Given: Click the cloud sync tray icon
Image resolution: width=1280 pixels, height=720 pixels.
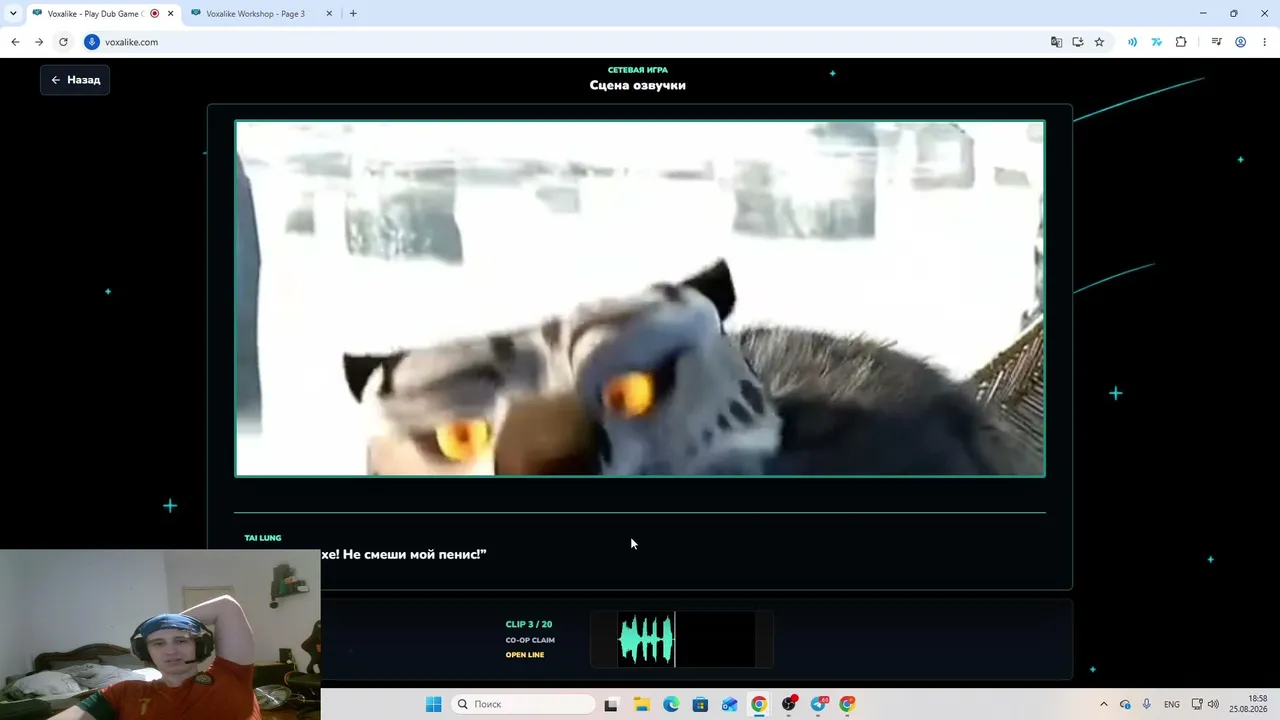Looking at the screenshot, I should tap(1125, 704).
